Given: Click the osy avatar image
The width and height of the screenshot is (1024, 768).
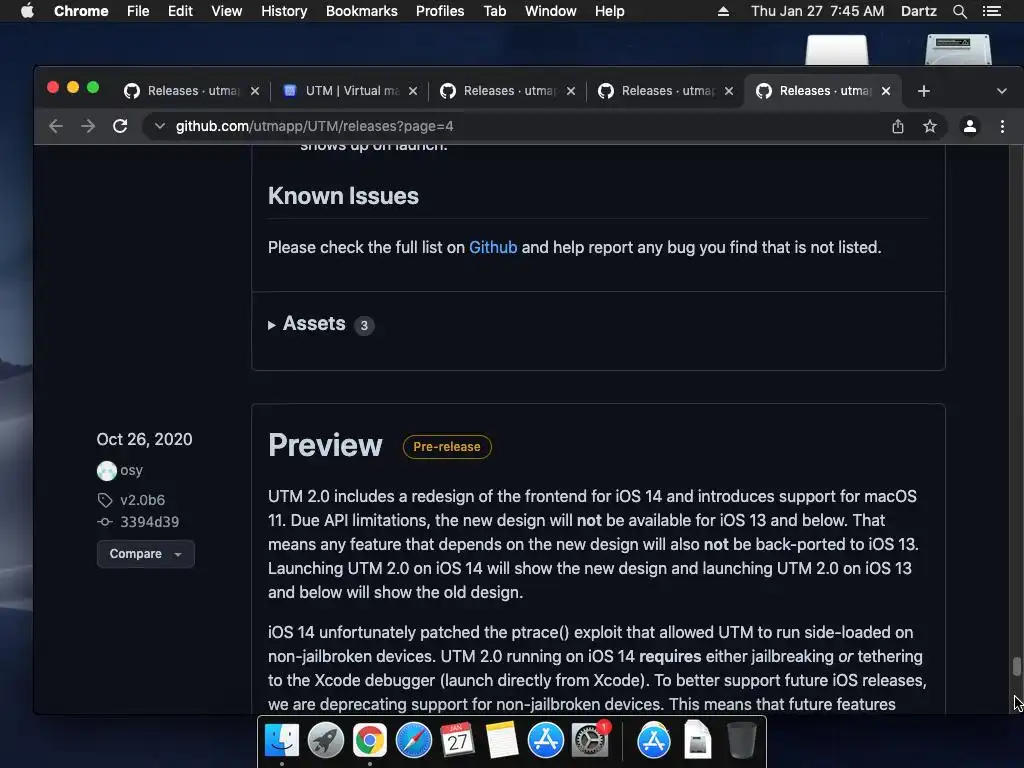Looking at the screenshot, I should [x=106, y=471].
